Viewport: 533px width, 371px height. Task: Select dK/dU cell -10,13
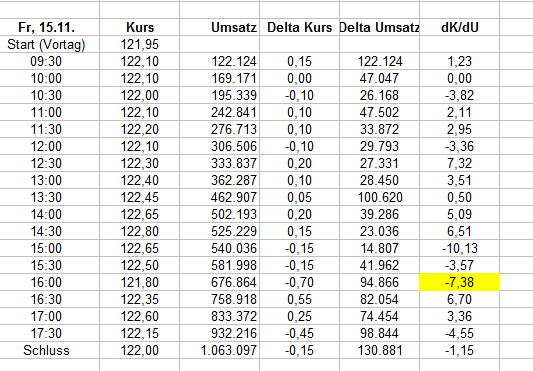pyautogui.click(x=459, y=248)
